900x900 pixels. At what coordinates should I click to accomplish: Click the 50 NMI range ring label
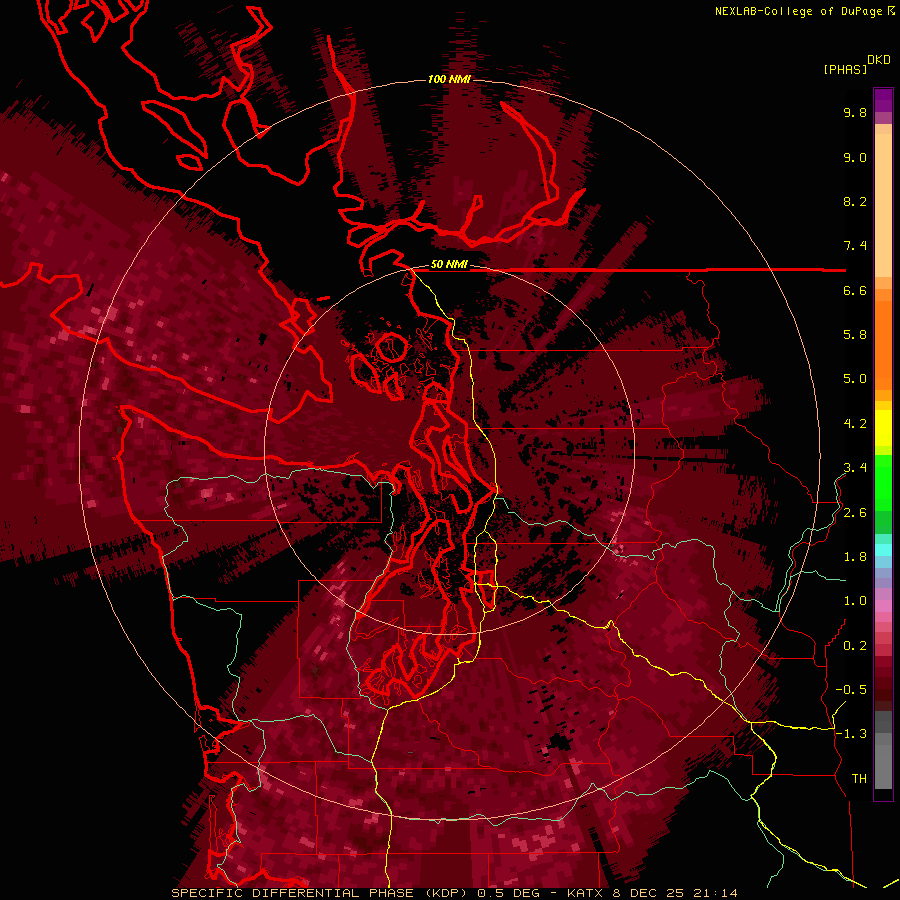coord(449,265)
